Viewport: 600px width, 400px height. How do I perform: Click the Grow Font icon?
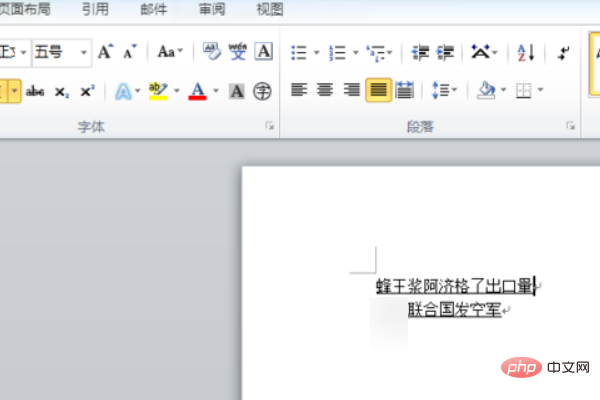click(105, 51)
